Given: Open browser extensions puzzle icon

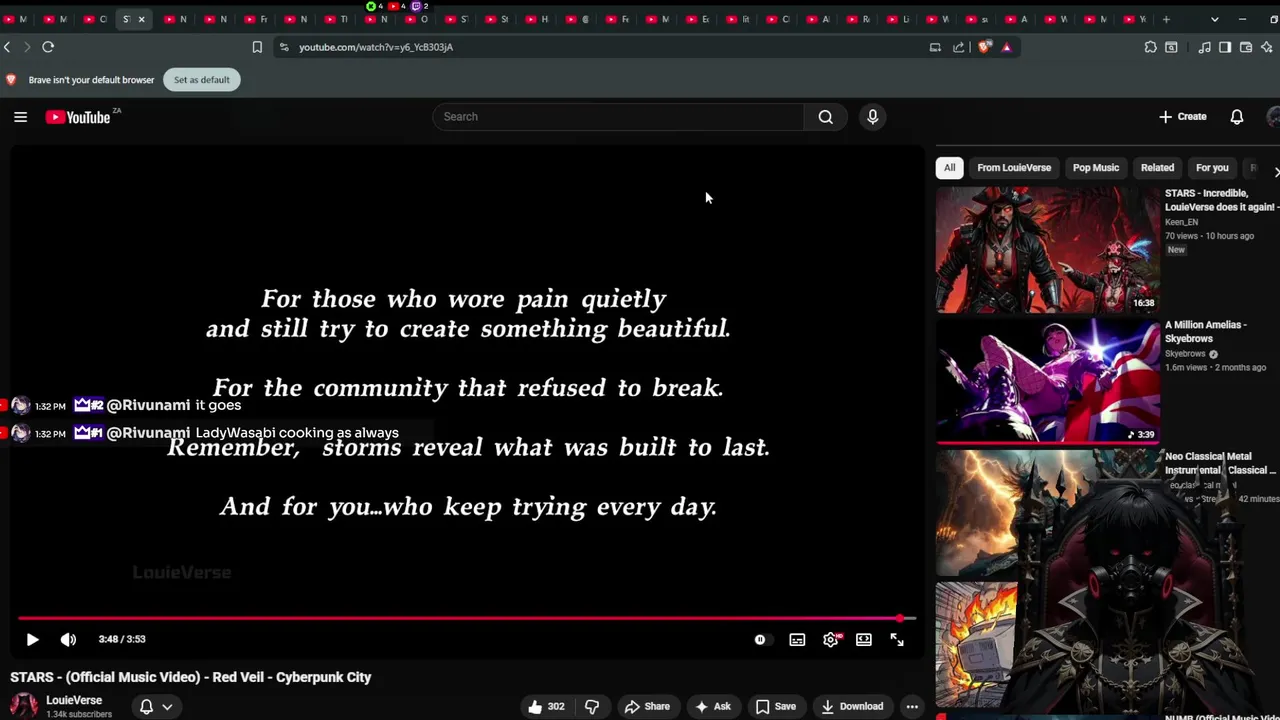Looking at the screenshot, I should click(x=1150, y=47).
